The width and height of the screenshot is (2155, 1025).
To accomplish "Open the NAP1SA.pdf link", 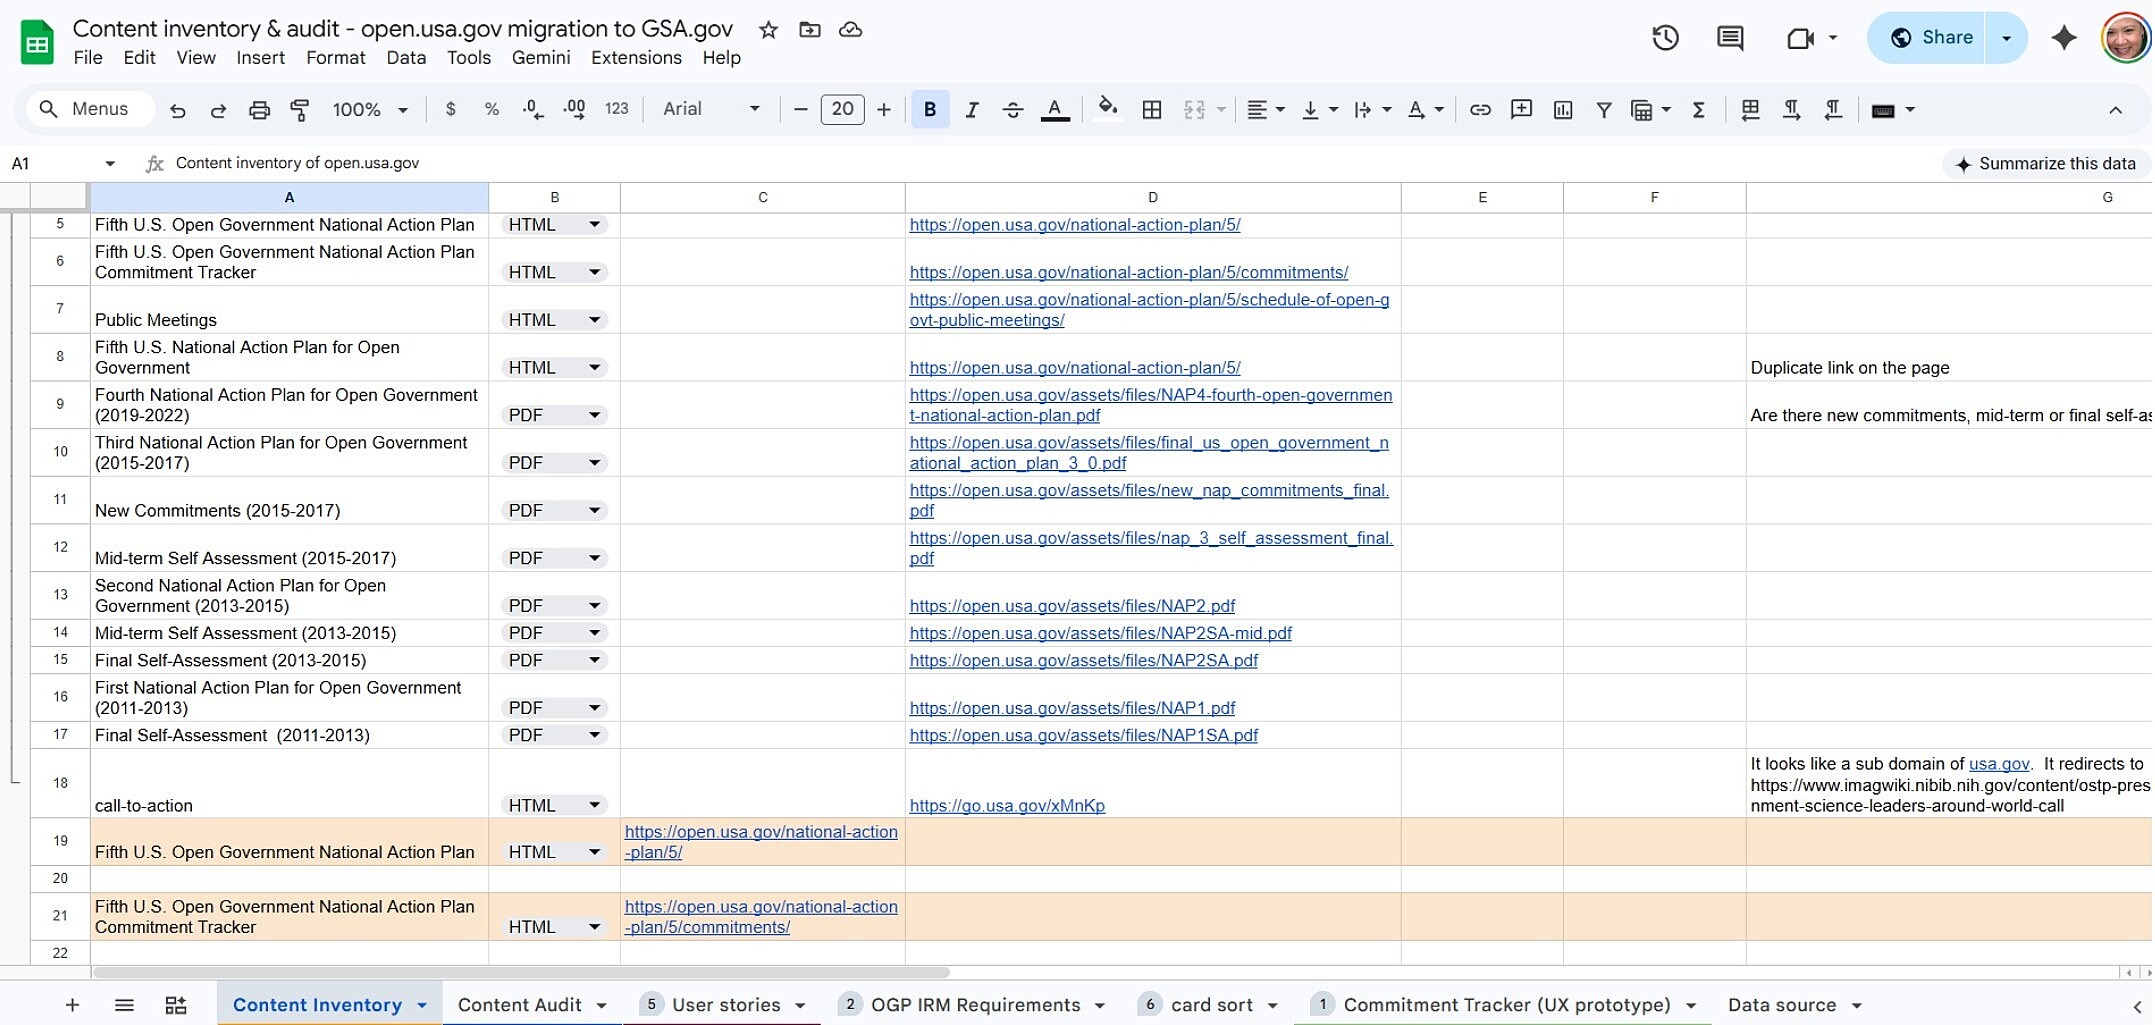I will tap(1083, 736).
